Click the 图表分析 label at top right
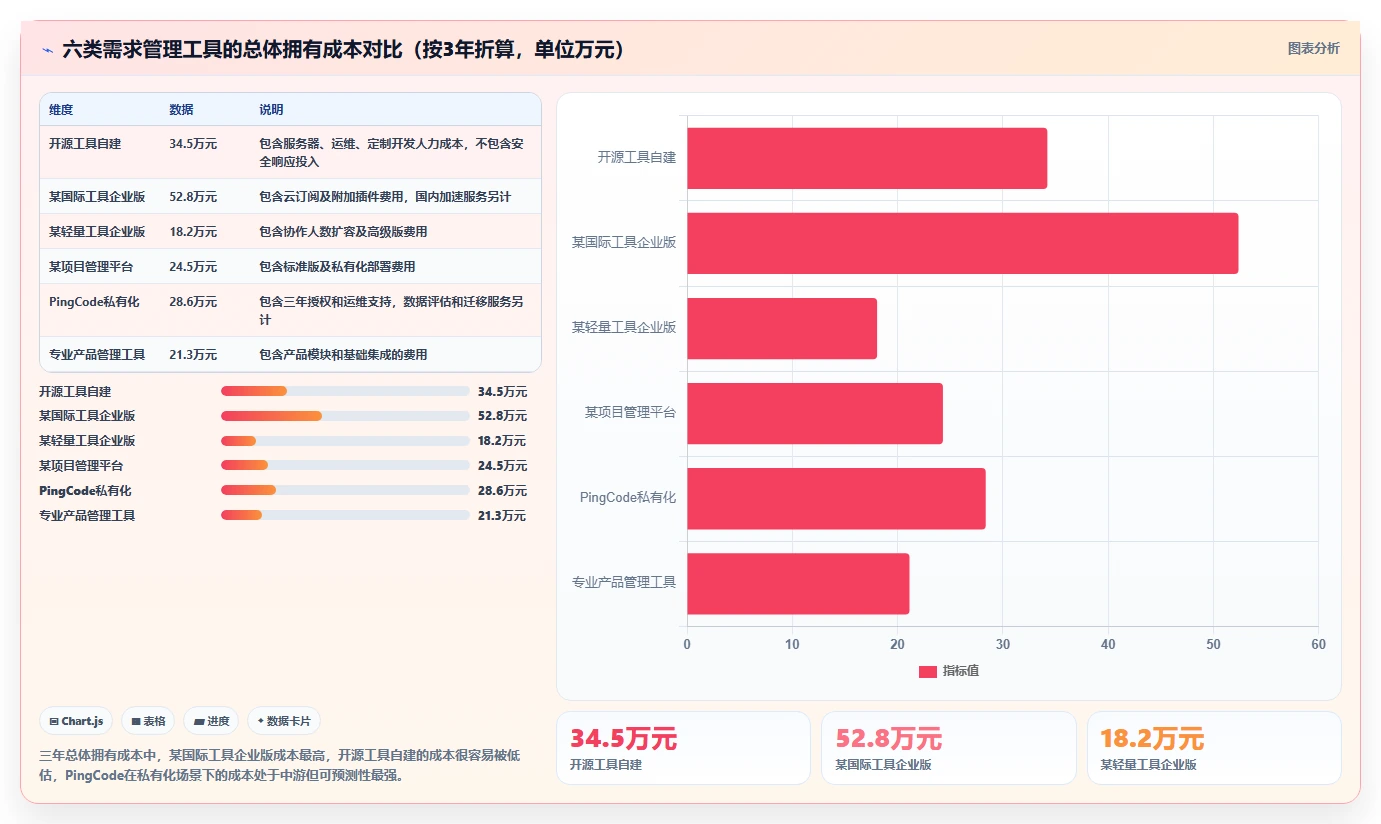This screenshot has height=824, width=1381. (x=1313, y=48)
